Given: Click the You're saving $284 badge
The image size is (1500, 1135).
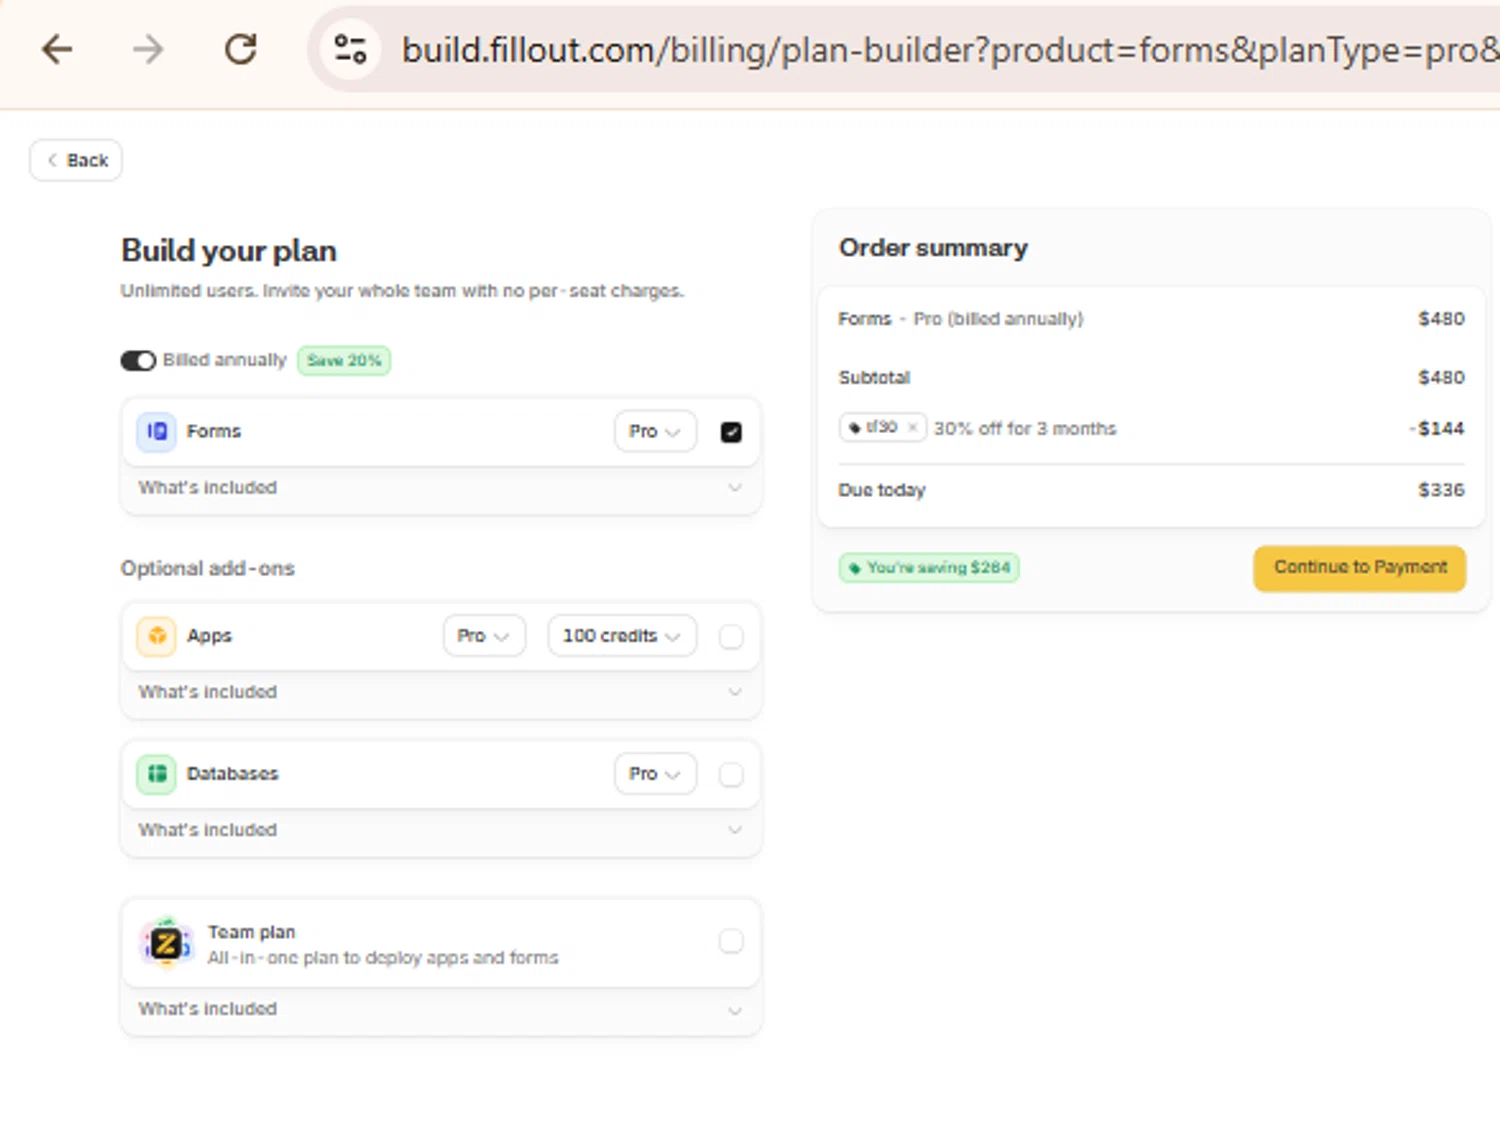Looking at the screenshot, I should 929,568.
